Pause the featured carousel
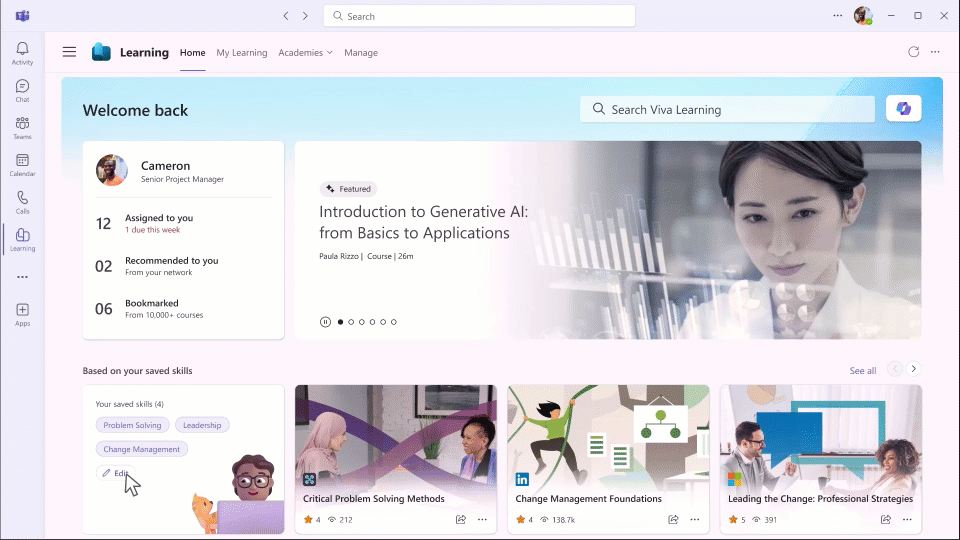 click(x=325, y=322)
